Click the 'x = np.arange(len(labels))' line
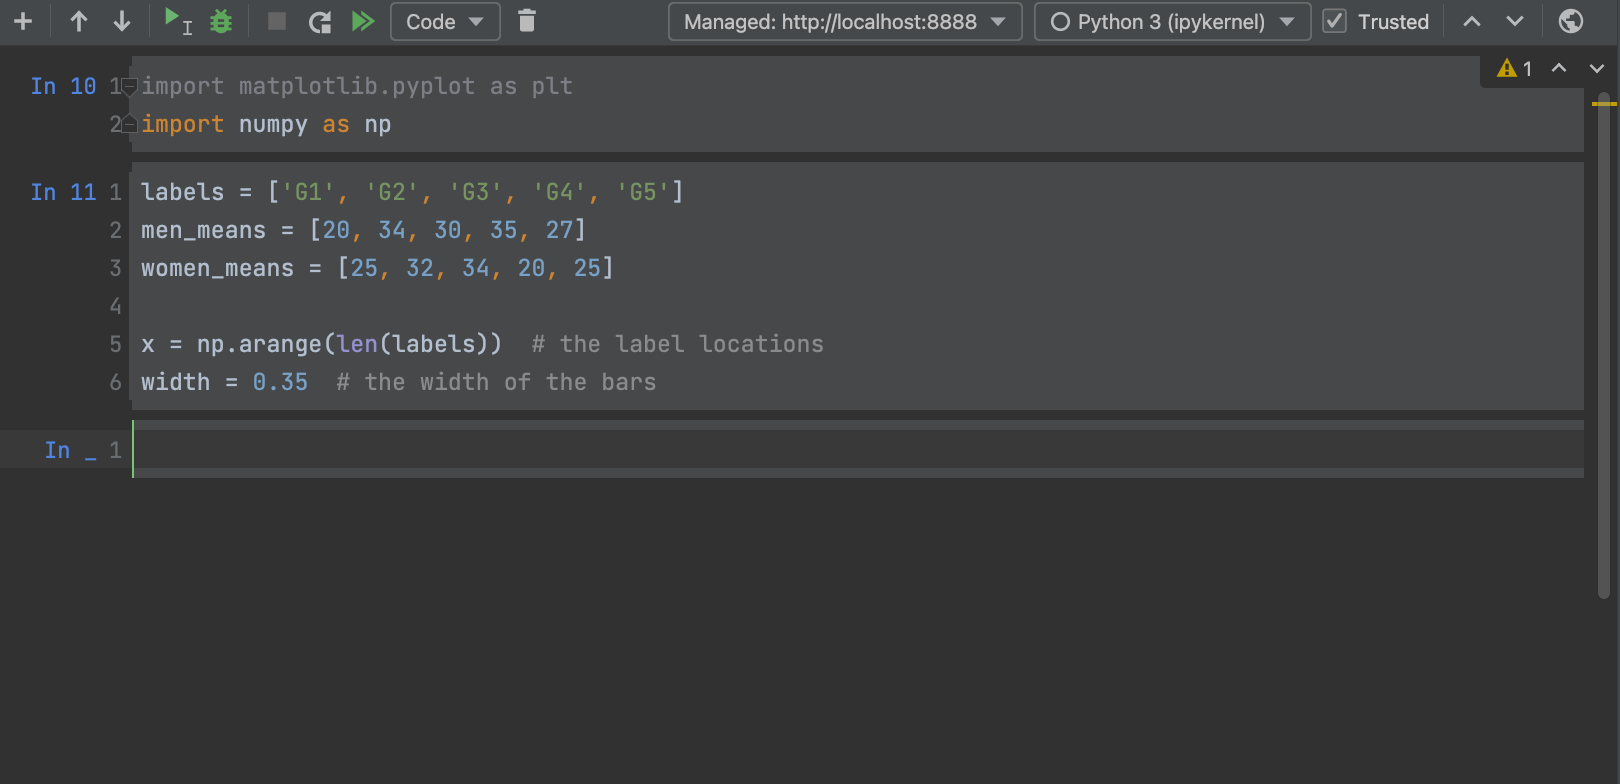Screen dimensions: 1620x784 pyautogui.click(x=321, y=344)
